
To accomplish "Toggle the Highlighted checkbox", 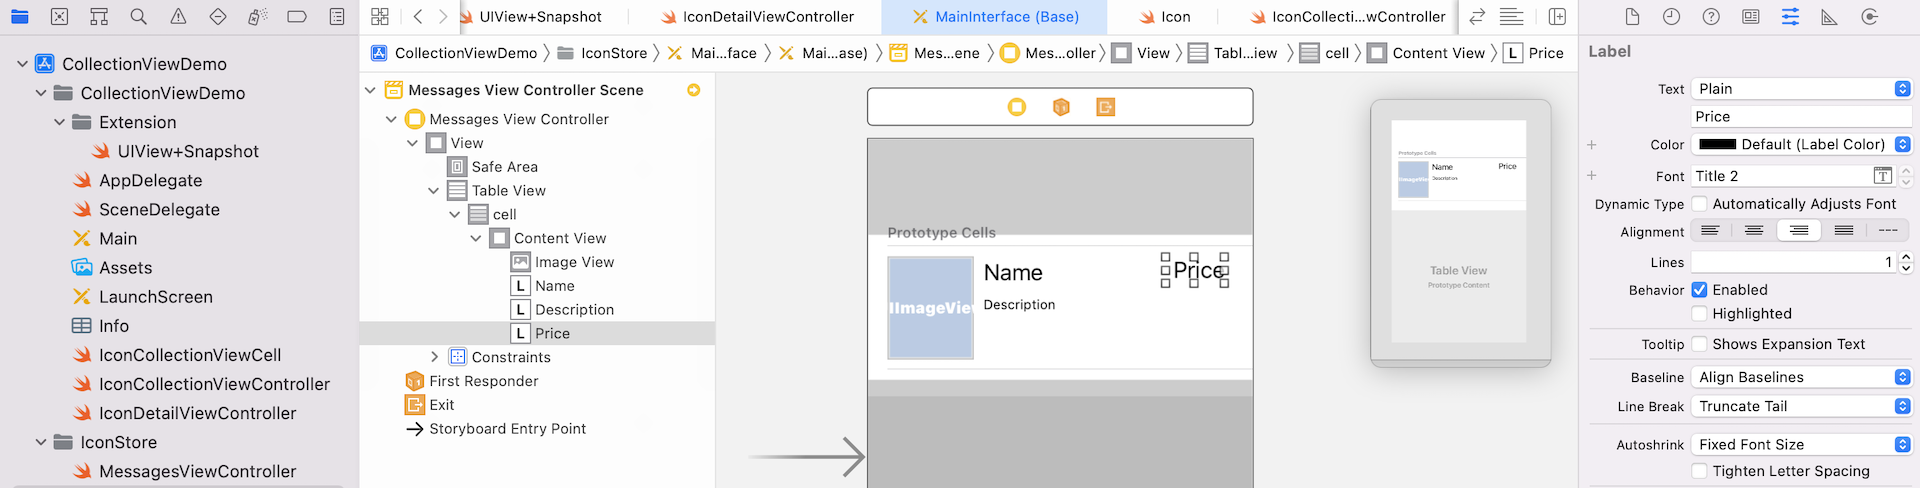I will click(1699, 314).
